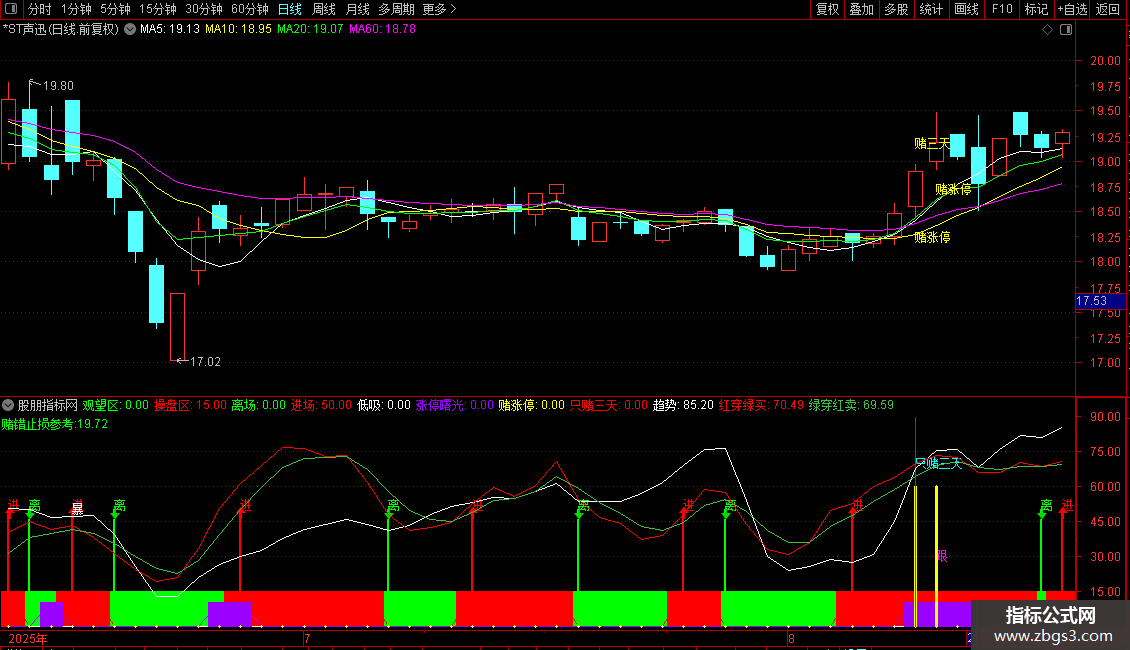Select the 30分钟 period tab

tap(204, 9)
